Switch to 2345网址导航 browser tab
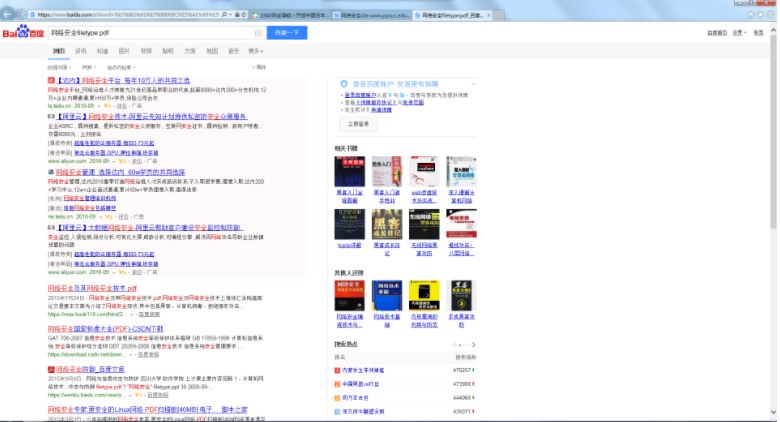 tap(290, 15)
